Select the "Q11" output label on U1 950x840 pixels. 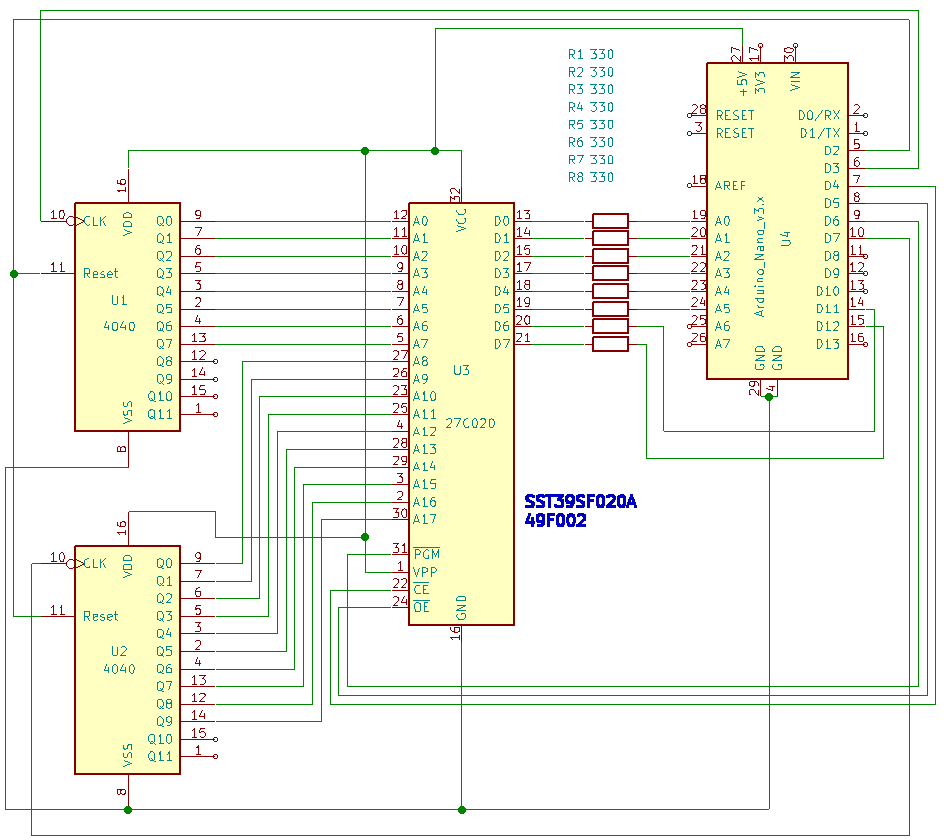(160, 415)
